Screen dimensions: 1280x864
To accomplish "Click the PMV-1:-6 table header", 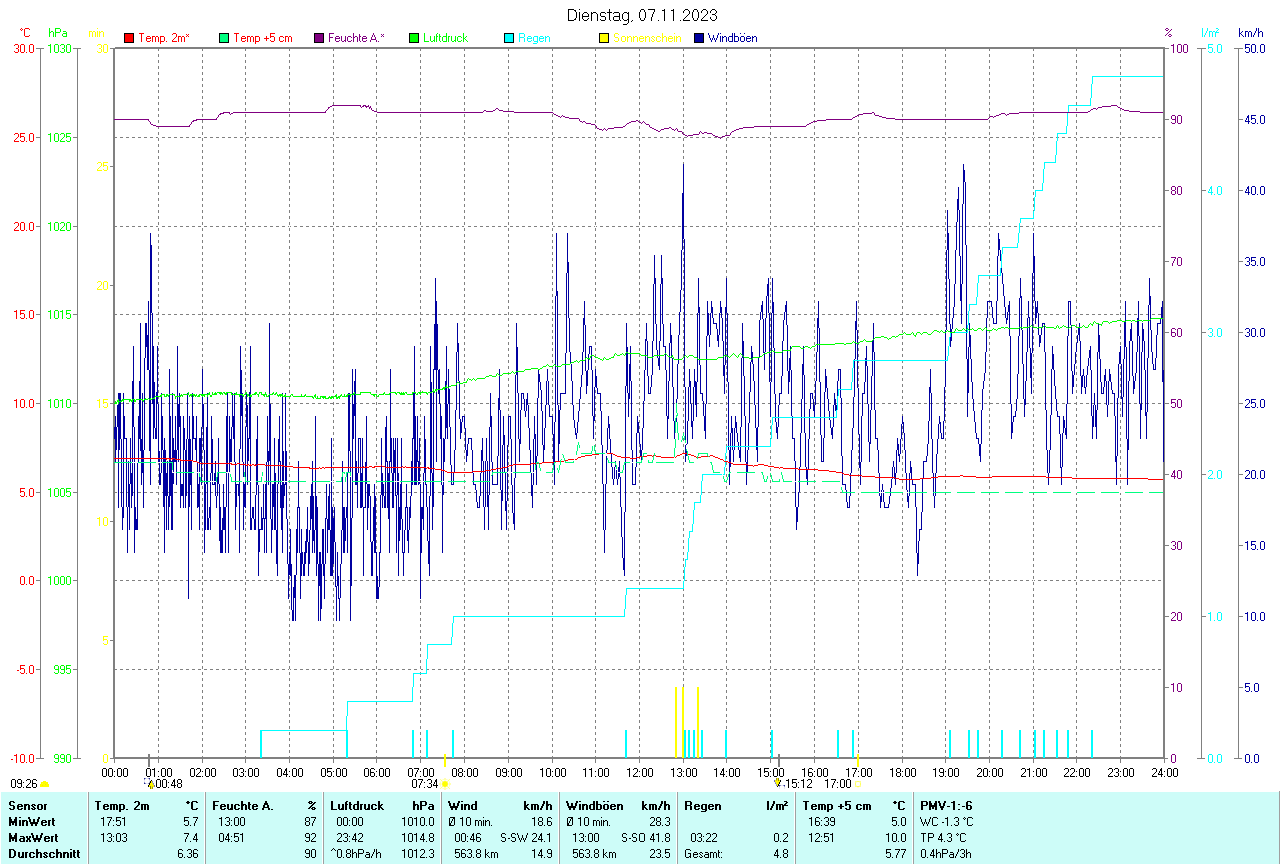I will [x=946, y=805].
